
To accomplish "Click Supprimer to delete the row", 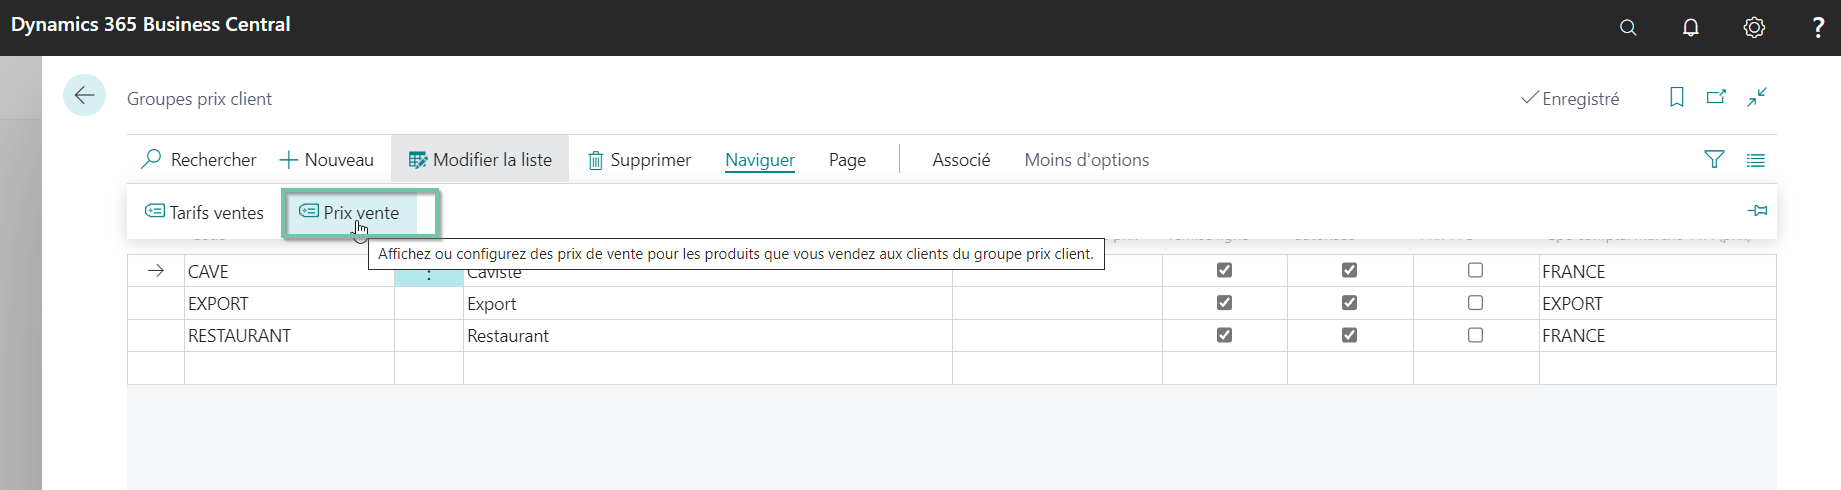I will [x=639, y=160].
